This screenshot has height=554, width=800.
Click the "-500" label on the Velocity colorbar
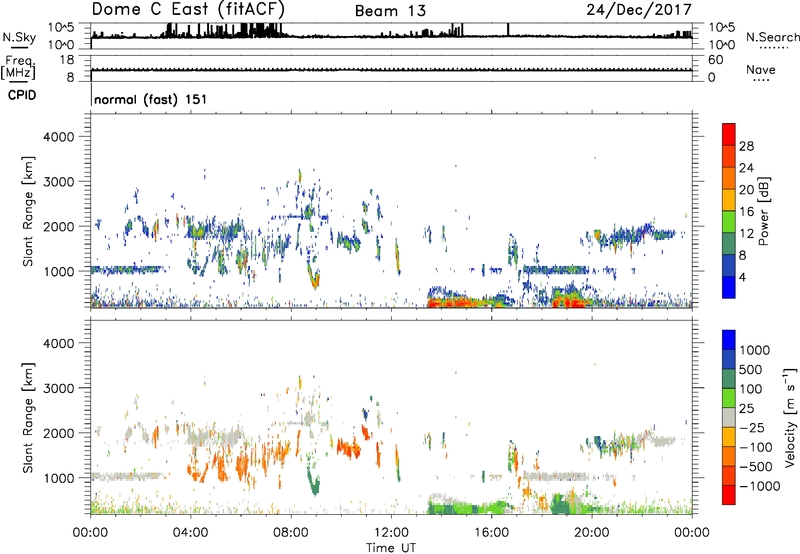[756, 467]
